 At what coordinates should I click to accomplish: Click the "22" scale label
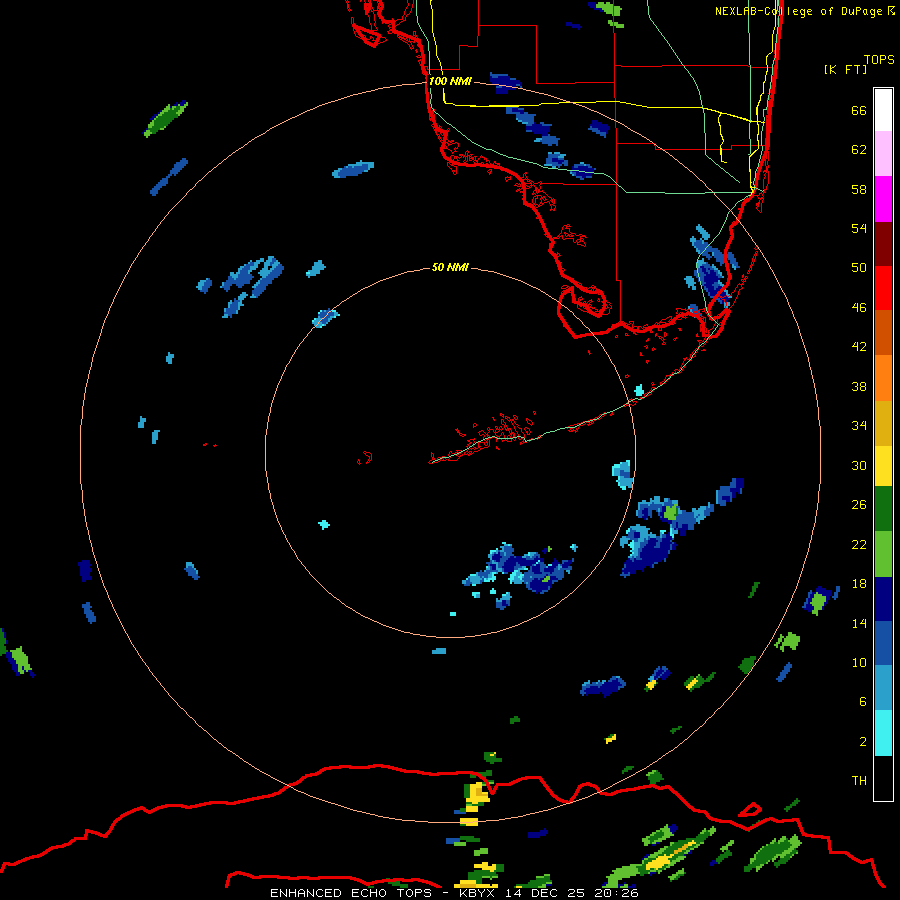point(859,544)
